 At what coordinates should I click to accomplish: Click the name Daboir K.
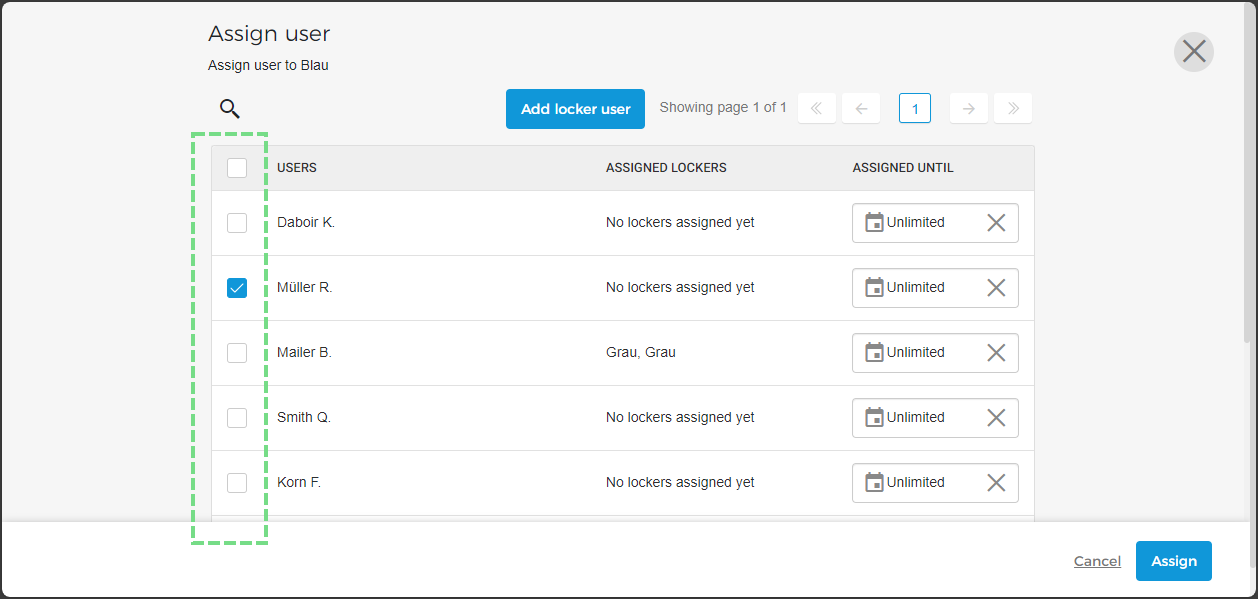tap(306, 223)
